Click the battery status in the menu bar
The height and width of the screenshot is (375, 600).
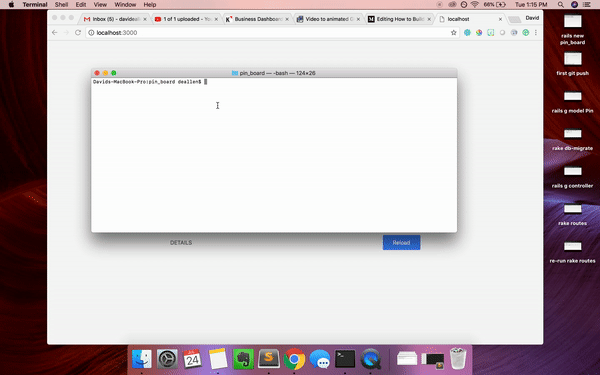(x=495, y=5)
